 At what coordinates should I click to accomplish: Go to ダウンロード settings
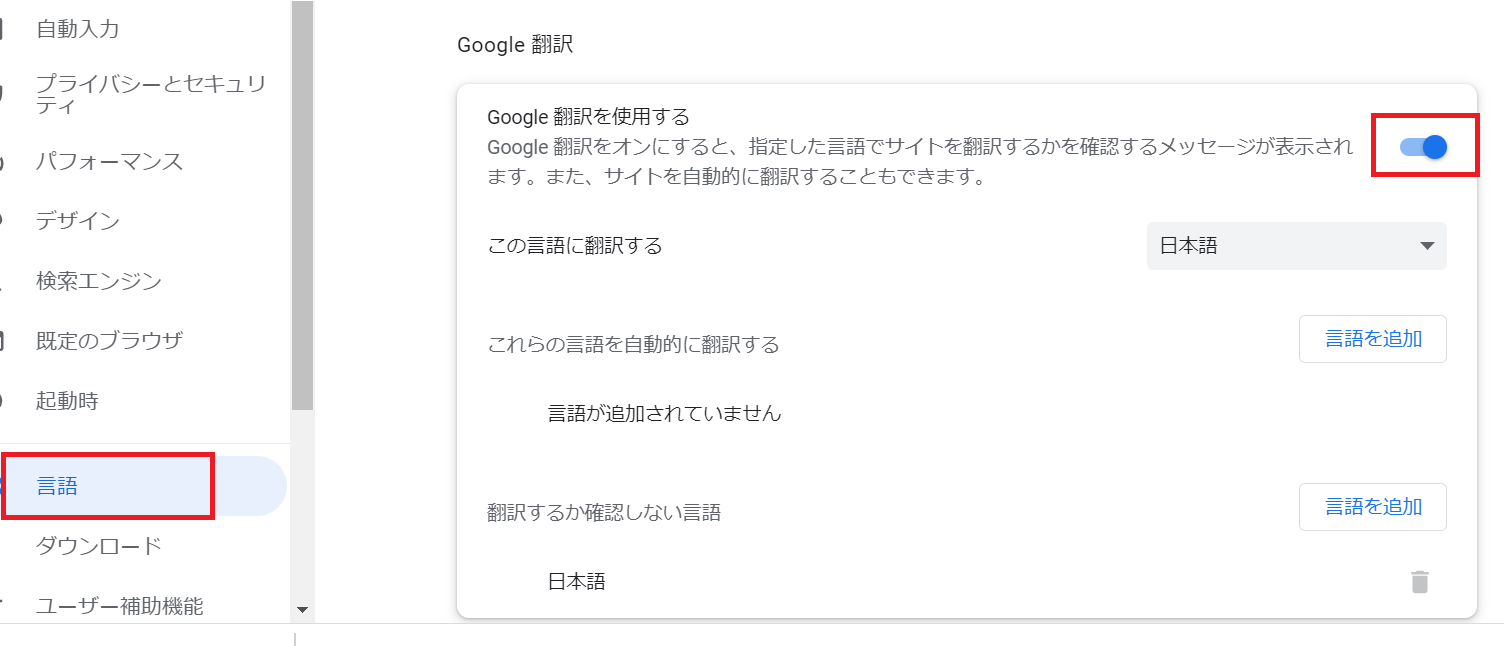click(x=98, y=546)
